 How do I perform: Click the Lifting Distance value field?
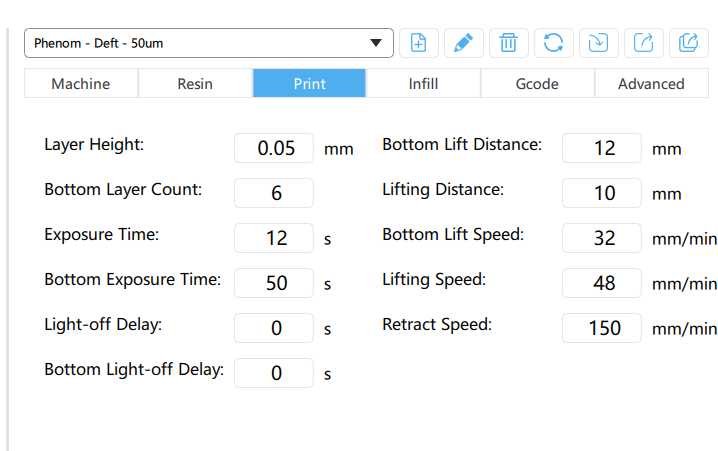(x=602, y=193)
